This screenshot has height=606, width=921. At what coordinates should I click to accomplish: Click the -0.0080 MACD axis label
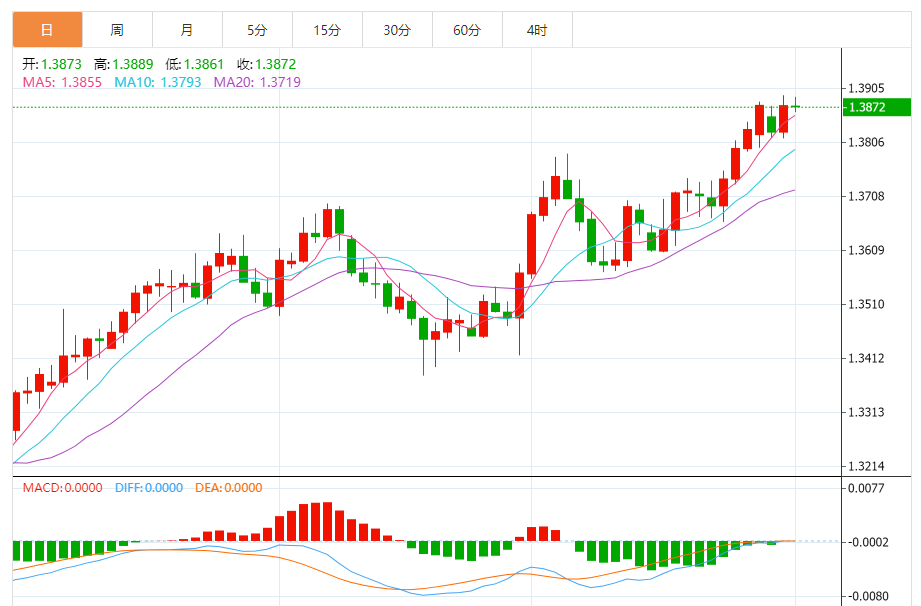[x=868, y=597]
